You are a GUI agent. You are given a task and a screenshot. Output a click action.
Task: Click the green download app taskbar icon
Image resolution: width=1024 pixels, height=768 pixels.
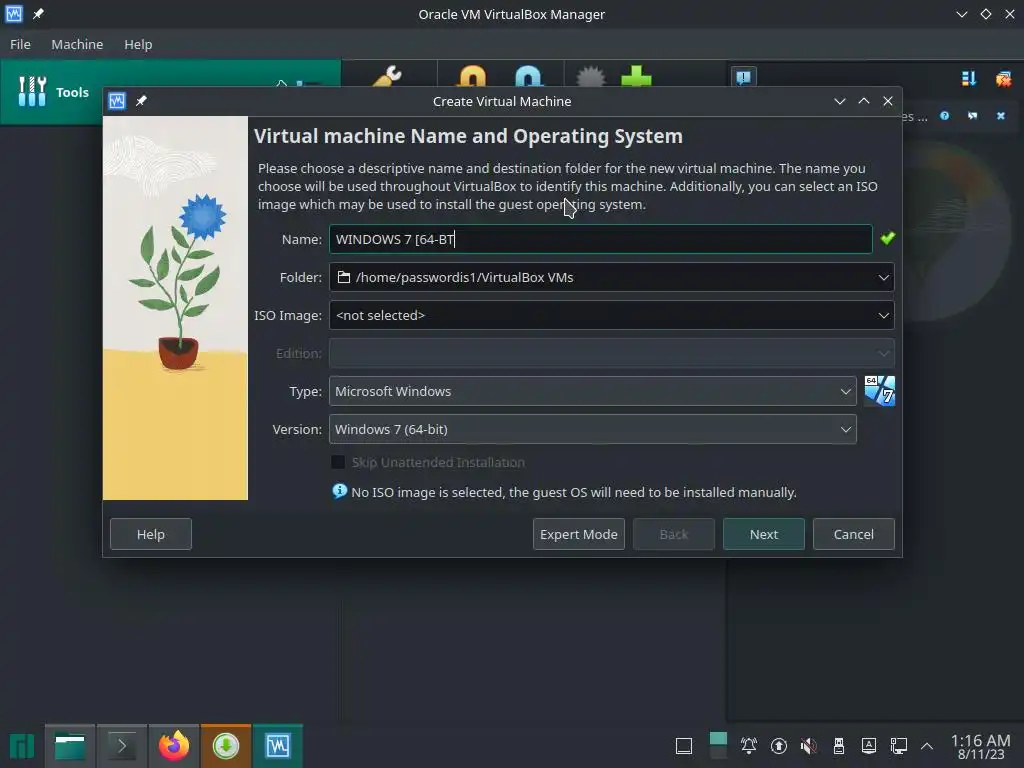225,746
